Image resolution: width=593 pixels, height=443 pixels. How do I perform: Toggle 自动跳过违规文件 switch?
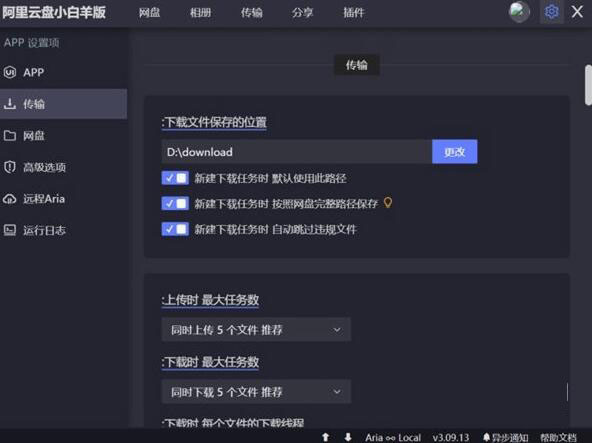pos(175,229)
